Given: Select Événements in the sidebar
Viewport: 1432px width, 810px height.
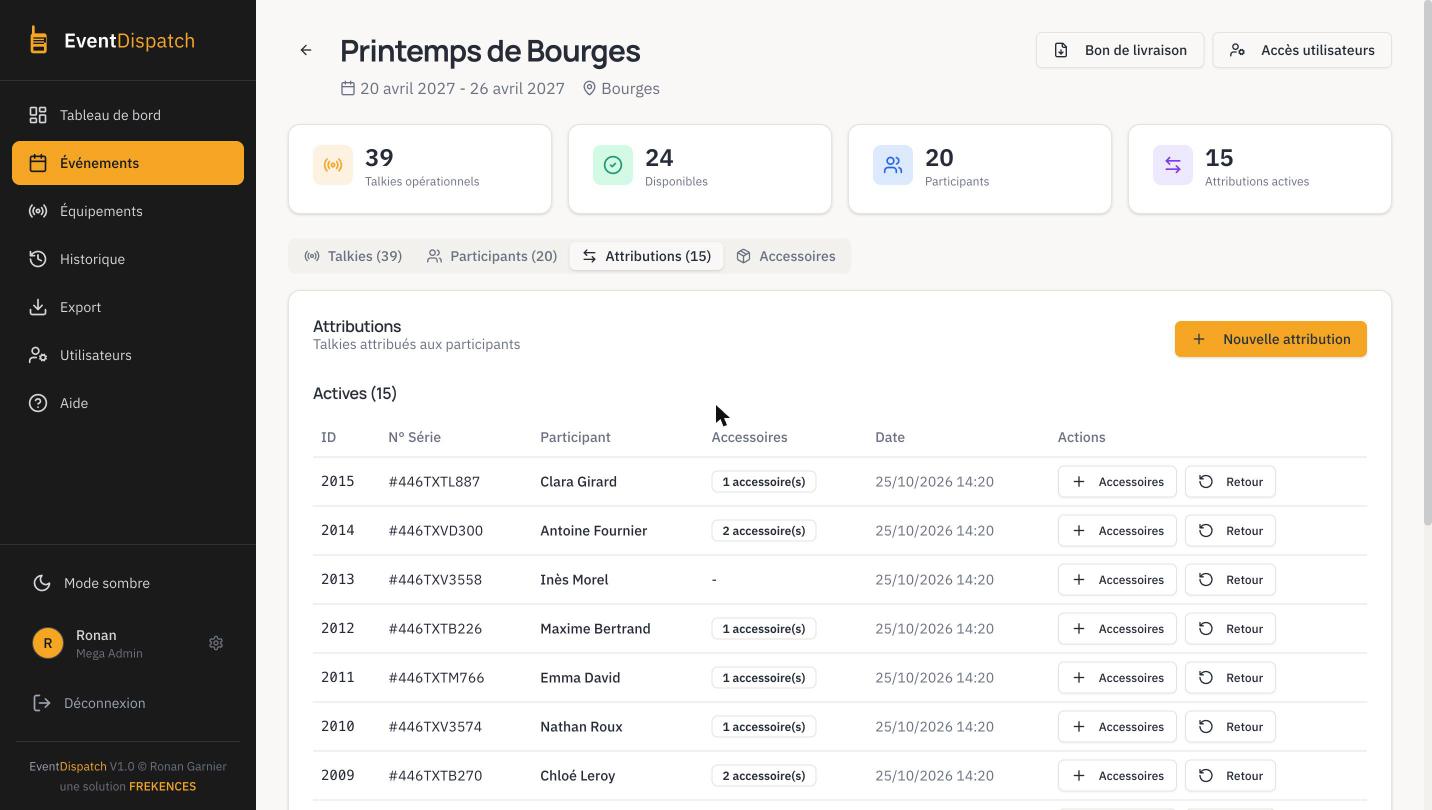Looking at the screenshot, I should (x=128, y=163).
